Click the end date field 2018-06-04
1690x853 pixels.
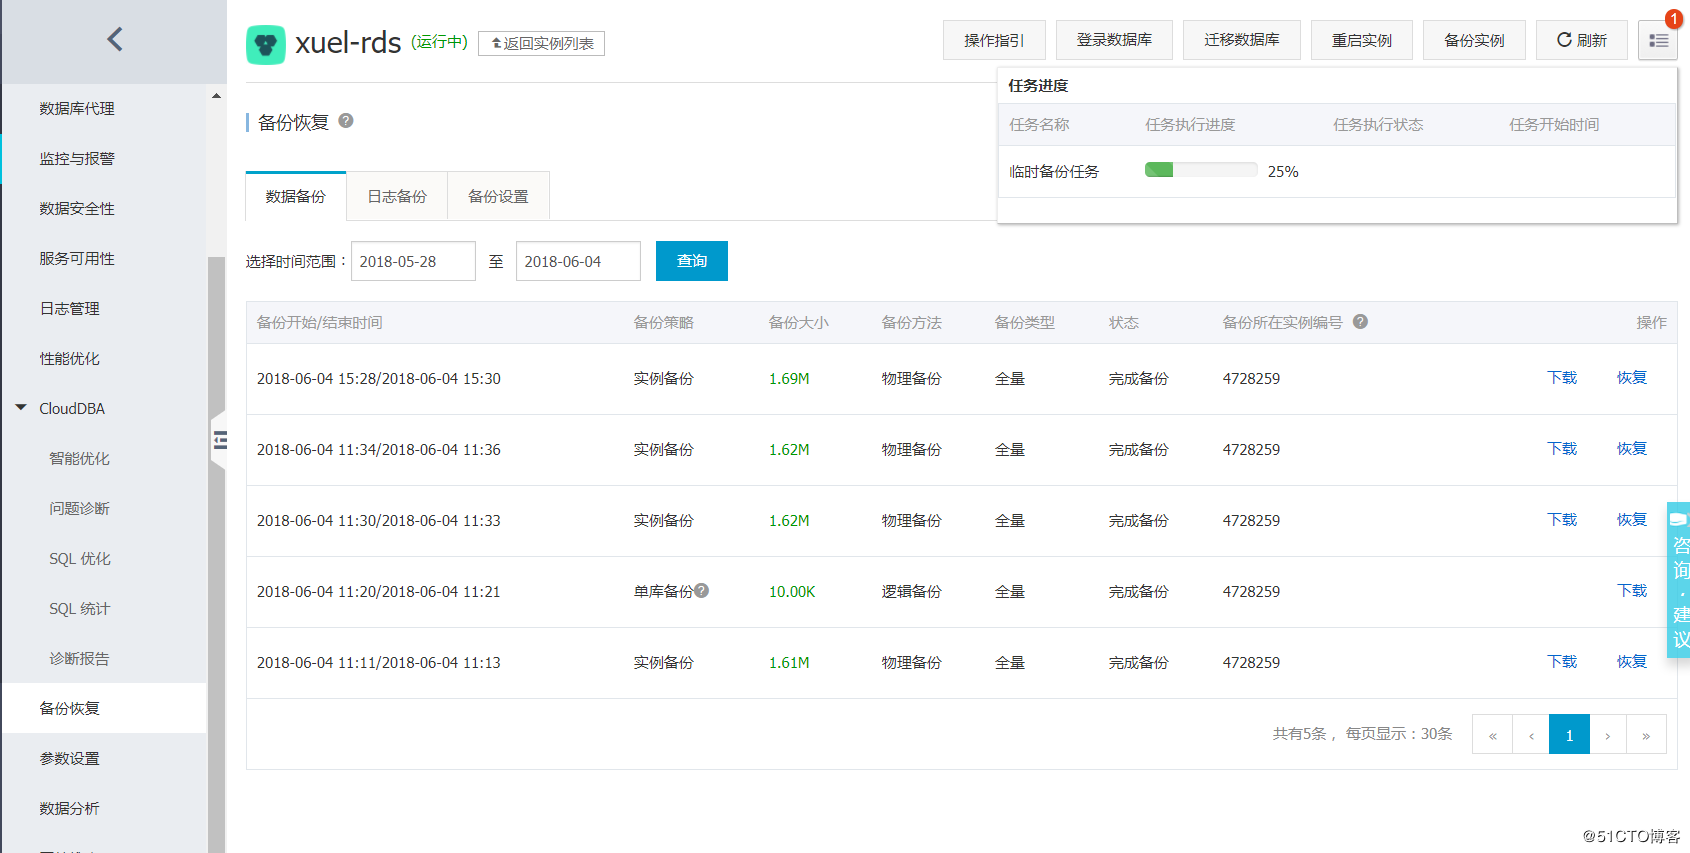coord(578,261)
